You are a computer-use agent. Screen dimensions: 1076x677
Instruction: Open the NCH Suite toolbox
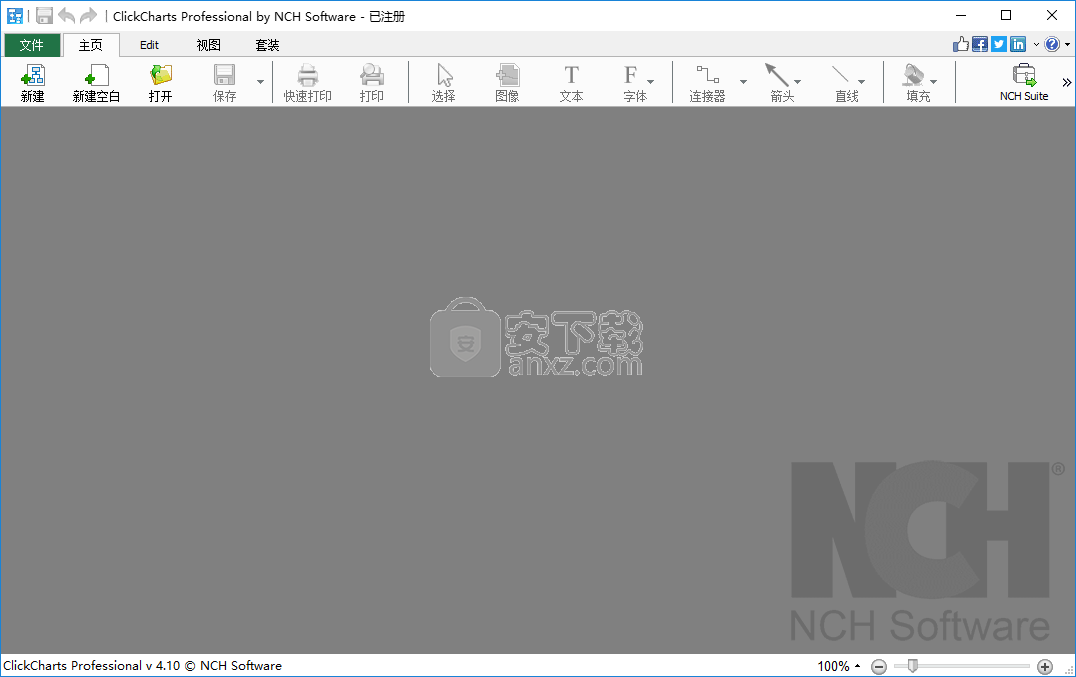pyautogui.click(x=1024, y=82)
